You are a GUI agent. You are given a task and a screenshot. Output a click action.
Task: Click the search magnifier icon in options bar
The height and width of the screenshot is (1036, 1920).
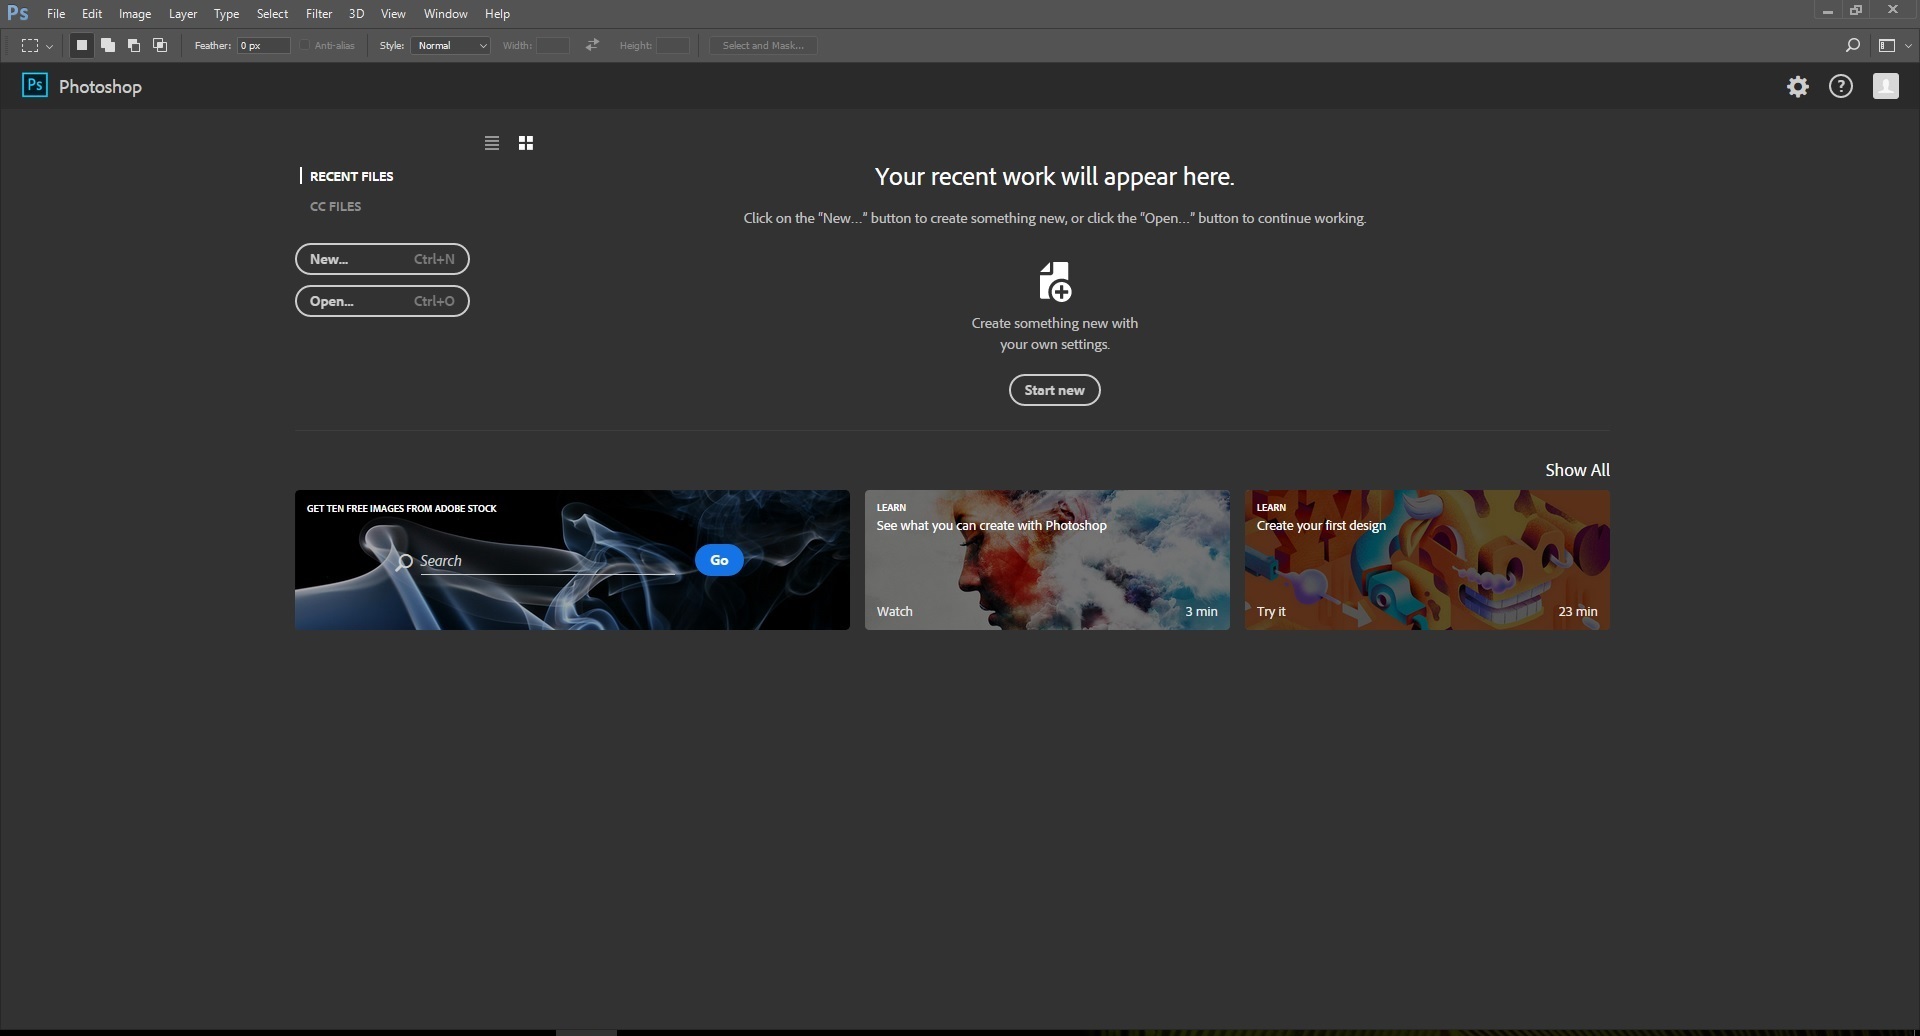1852,45
